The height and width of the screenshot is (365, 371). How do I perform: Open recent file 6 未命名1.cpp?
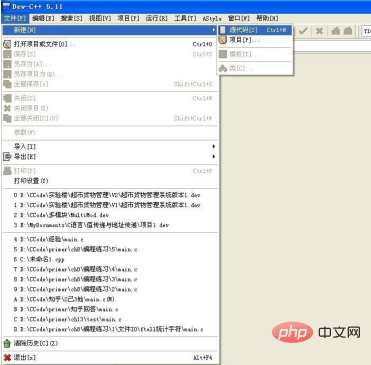(110, 259)
